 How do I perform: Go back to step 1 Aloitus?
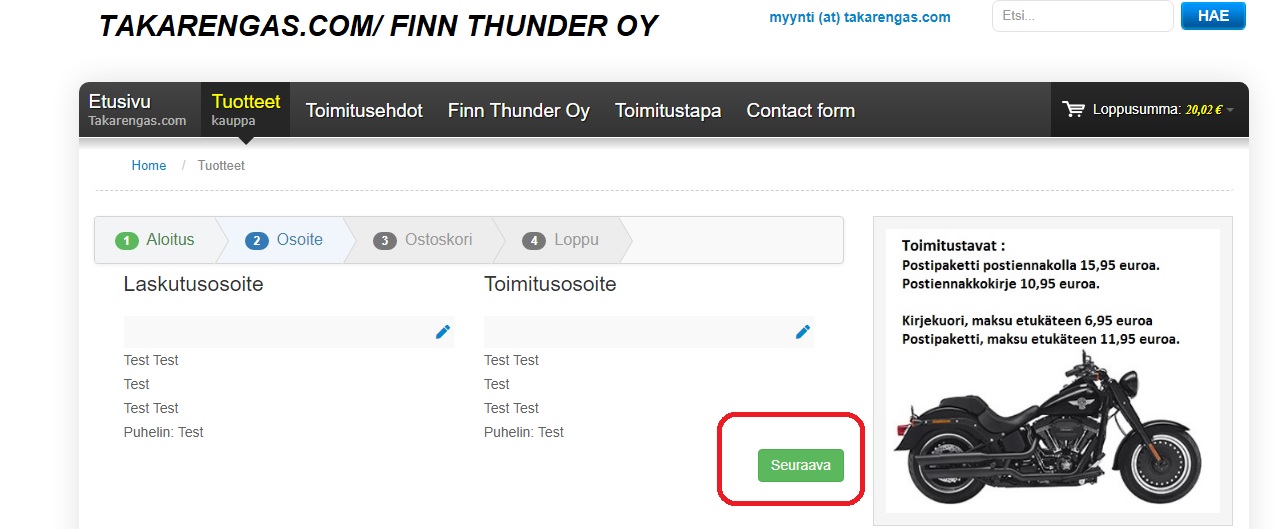click(x=155, y=240)
